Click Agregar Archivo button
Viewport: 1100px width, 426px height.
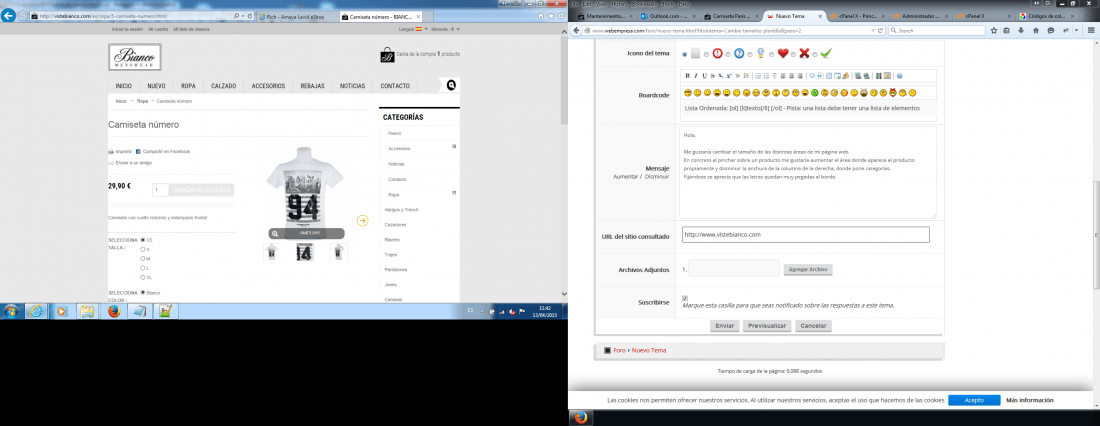tap(808, 269)
